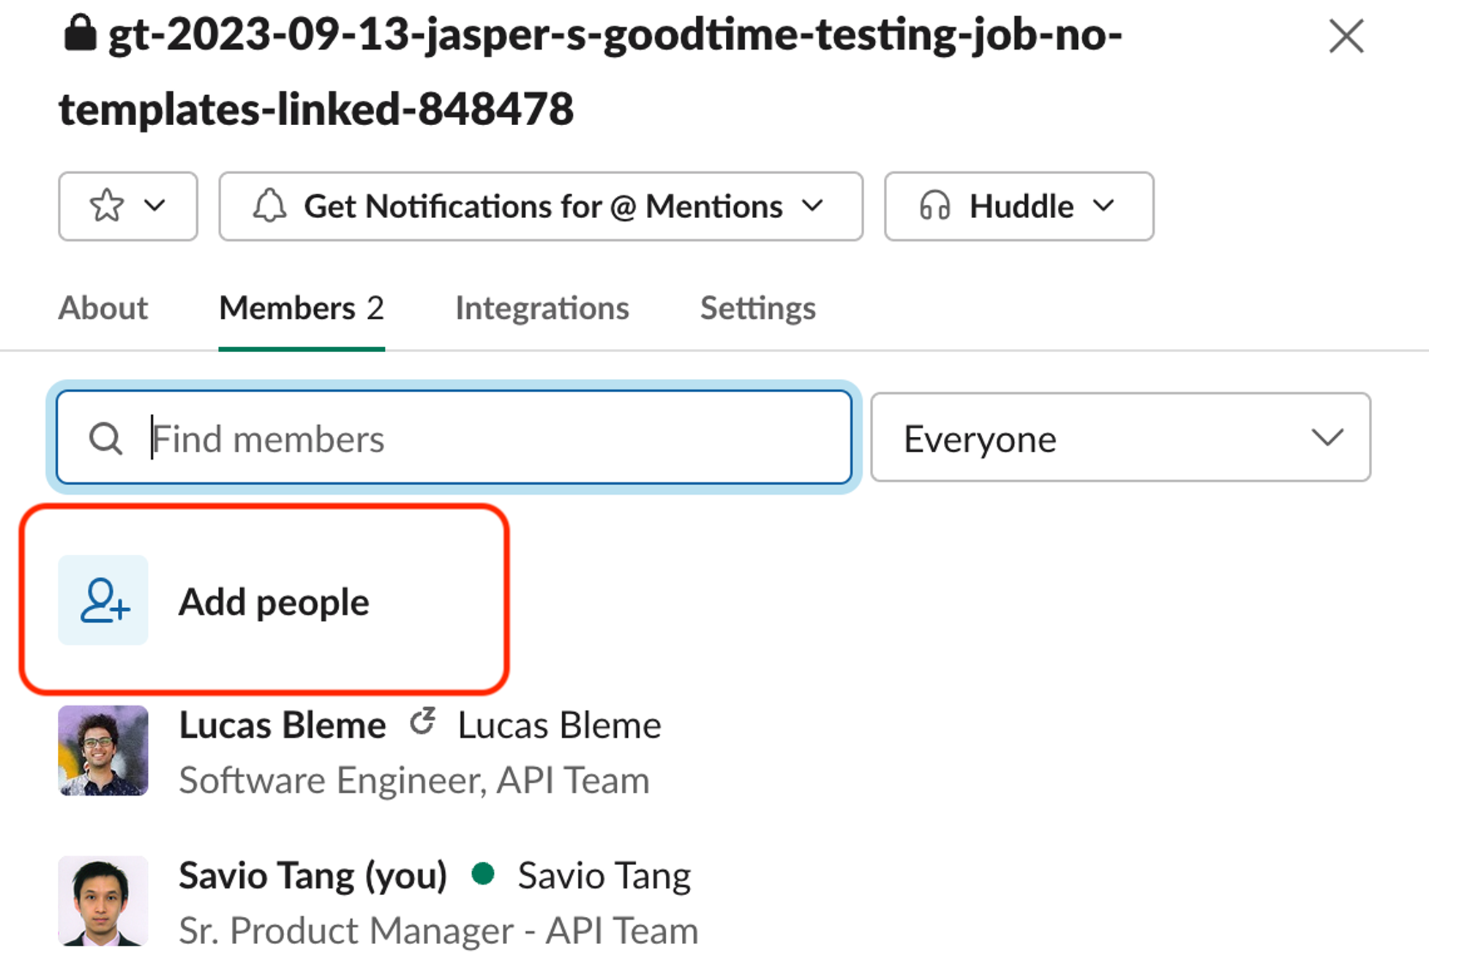This screenshot has width=1476, height=980.
Task: Click Savio Tang's green active presence indicator
Action: pyautogui.click(x=484, y=874)
